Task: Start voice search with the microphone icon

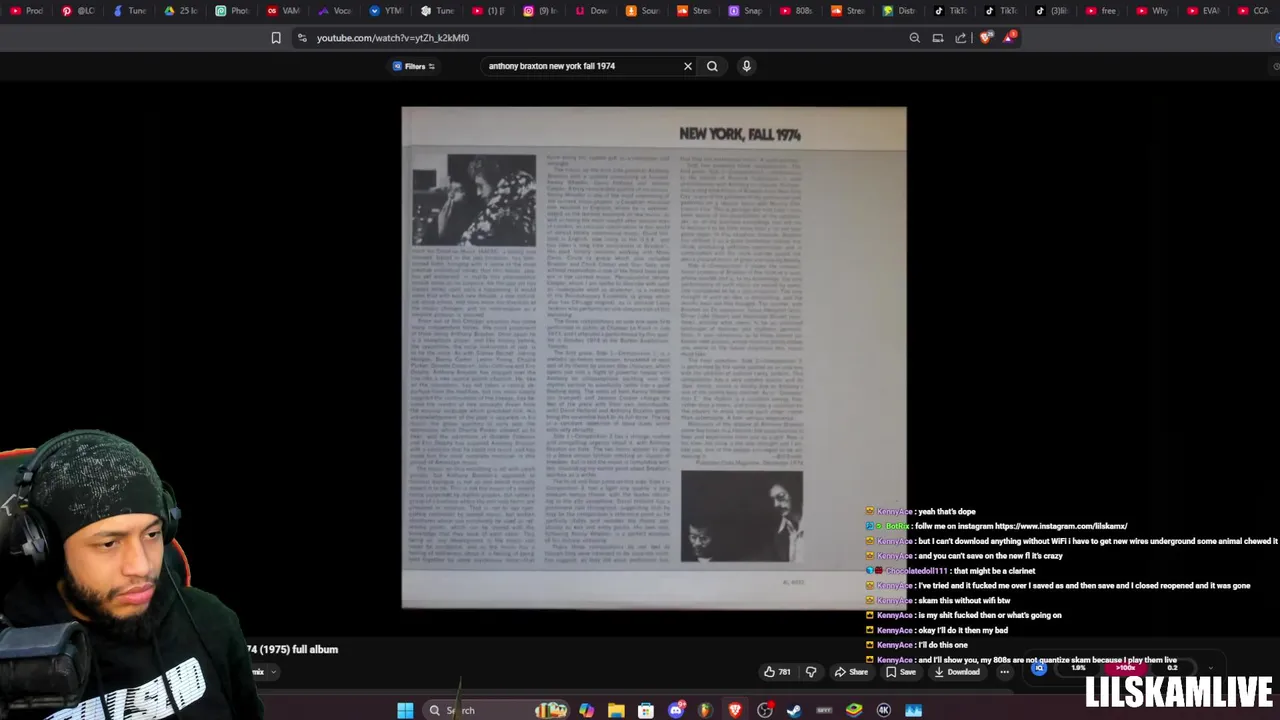Action: pos(746,66)
